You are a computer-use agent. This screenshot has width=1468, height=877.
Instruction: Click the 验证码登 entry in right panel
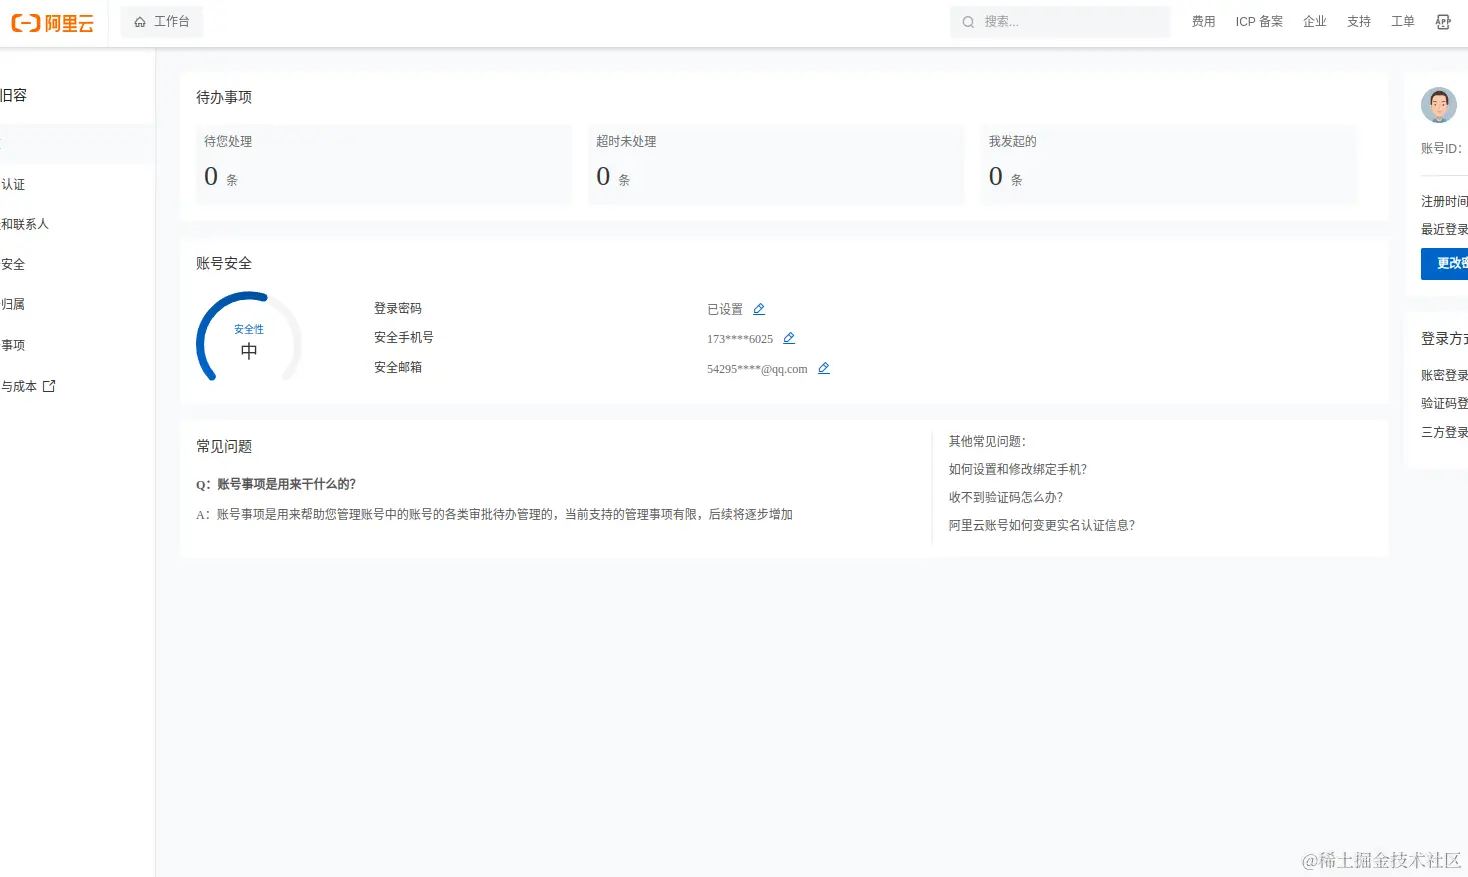coord(1444,403)
